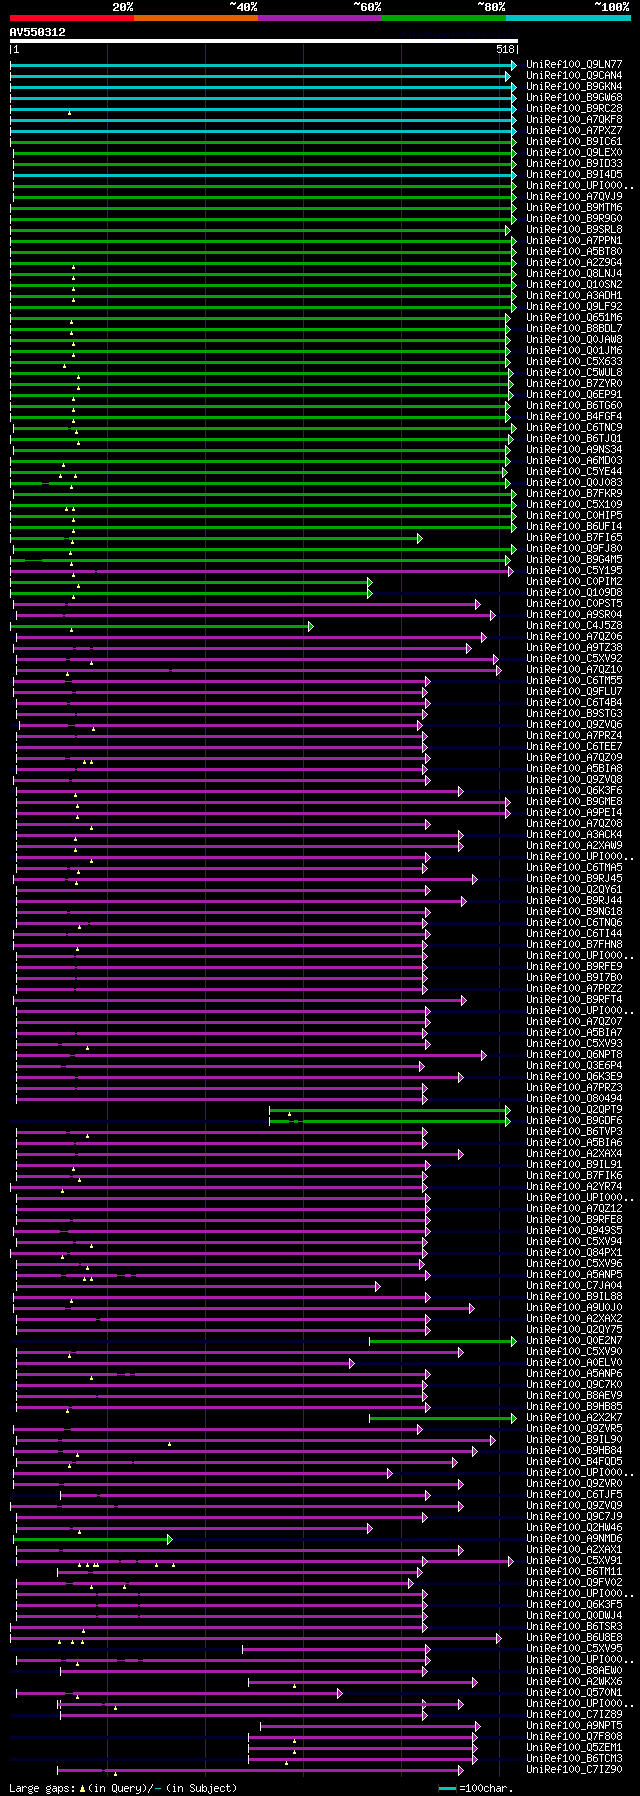
Task: Select the query label AV550312
Action: pos(38,32)
